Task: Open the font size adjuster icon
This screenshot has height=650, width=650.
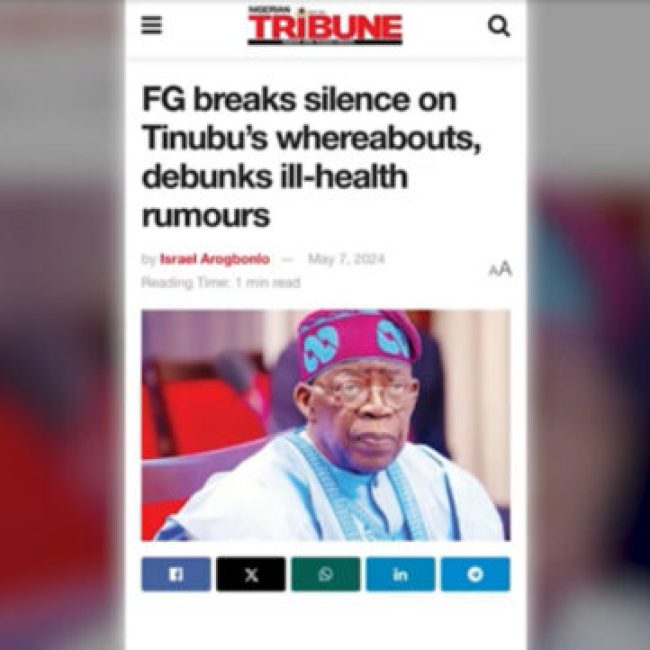Action: pos(500,269)
